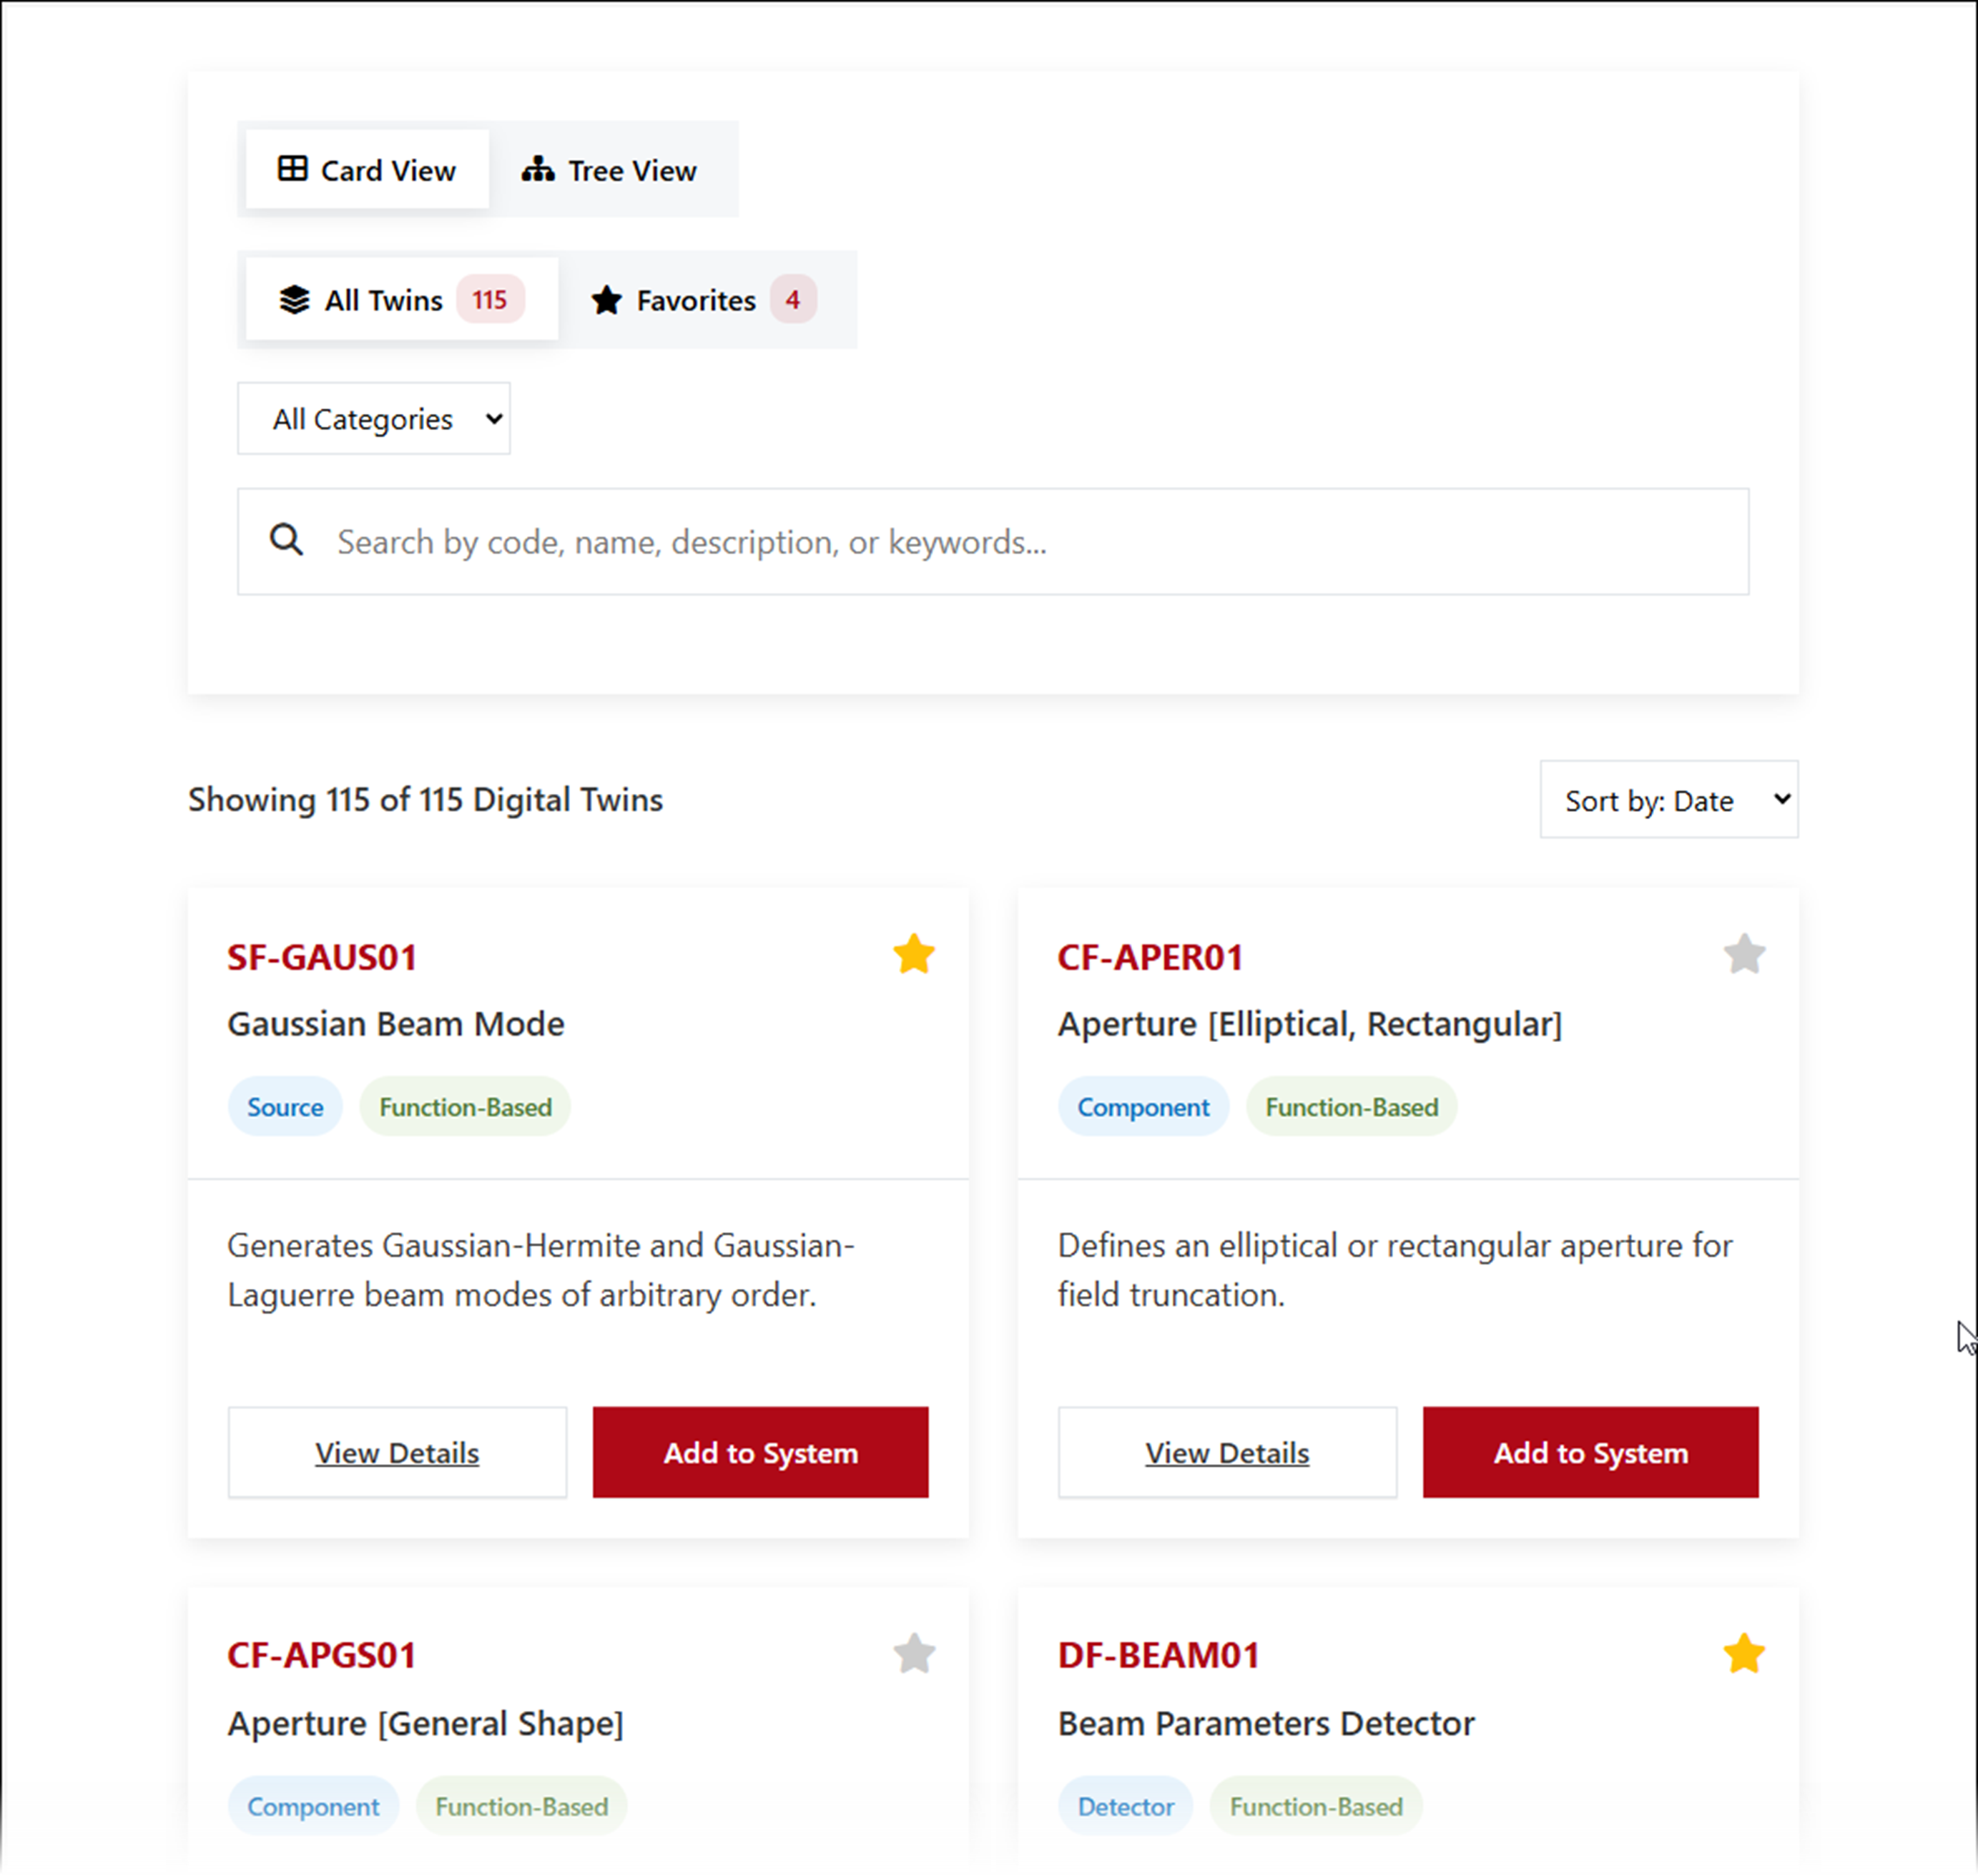Click the Favorites star icon in tab
The height and width of the screenshot is (1876, 1978).
[x=606, y=300]
